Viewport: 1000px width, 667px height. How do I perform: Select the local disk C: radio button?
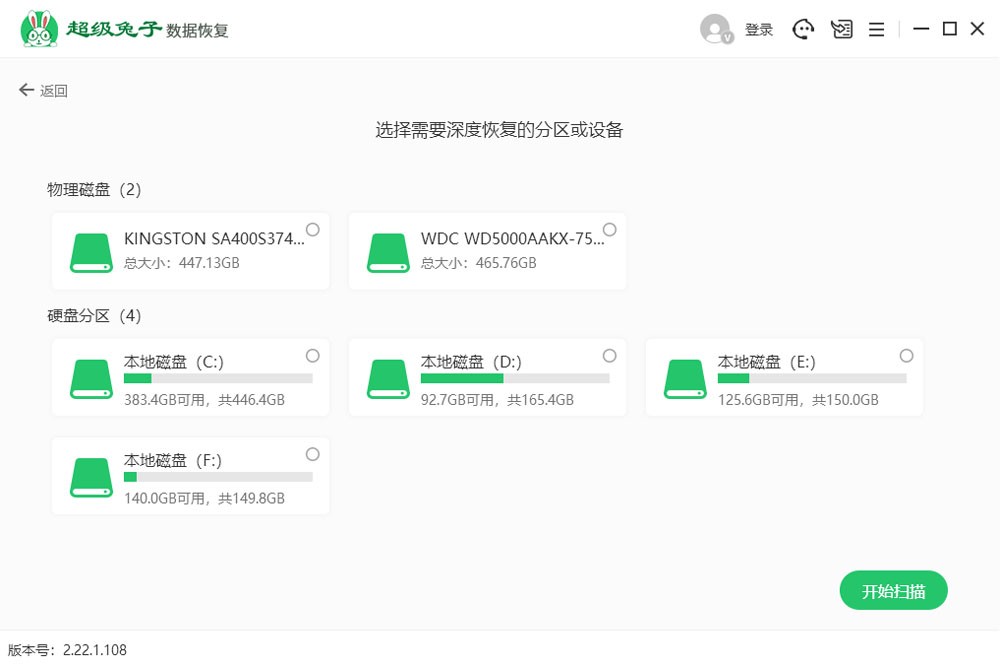(313, 356)
